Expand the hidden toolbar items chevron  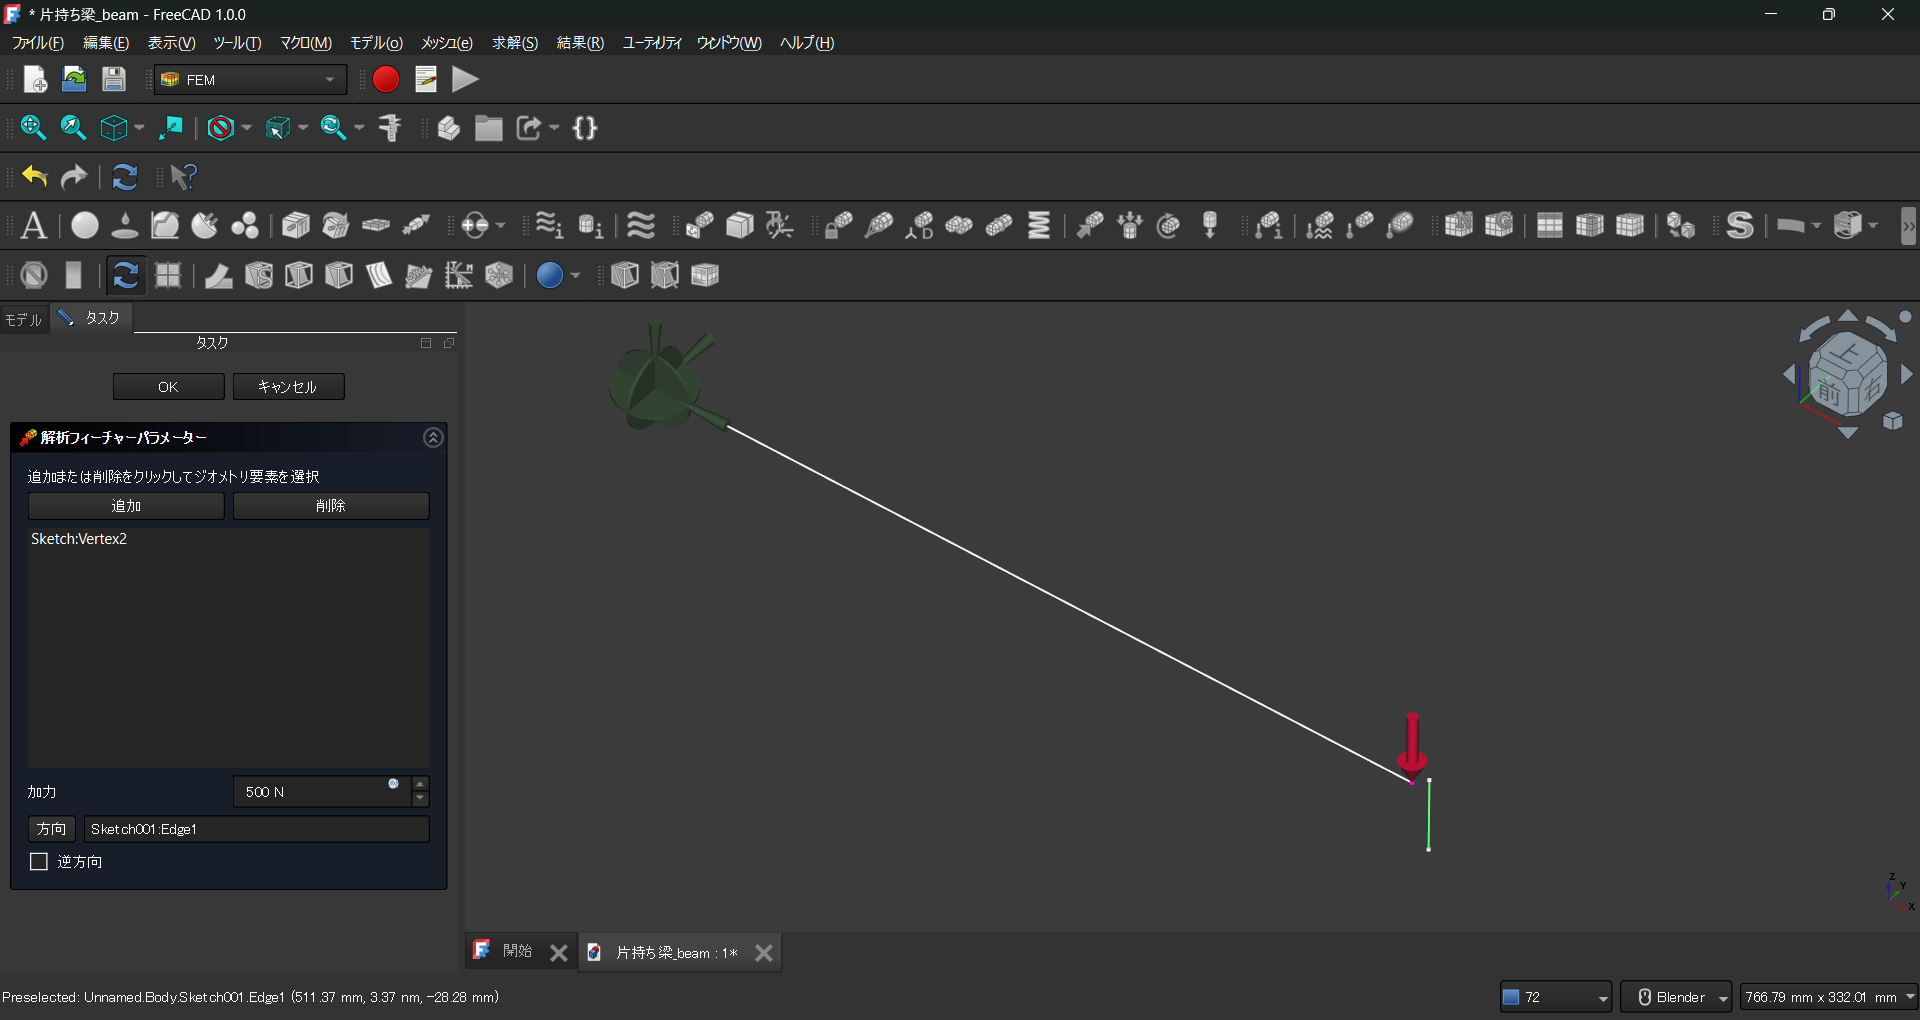(x=1908, y=226)
